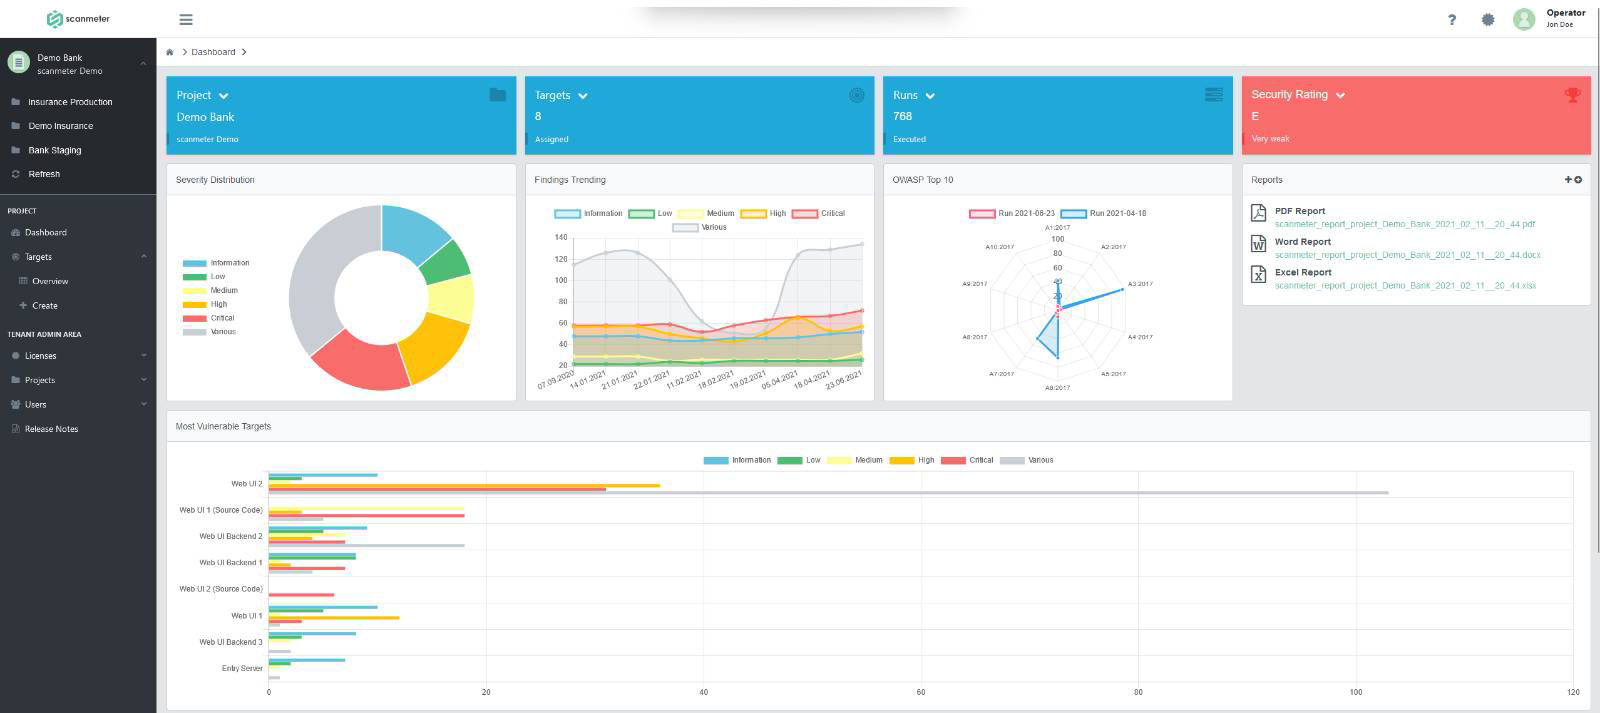Click the home icon in breadcrumb
The height and width of the screenshot is (713, 1600).
point(170,52)
